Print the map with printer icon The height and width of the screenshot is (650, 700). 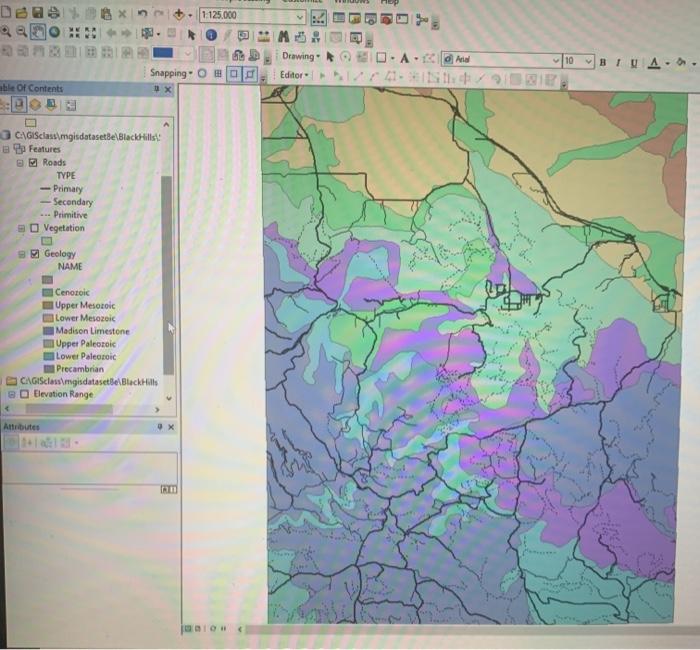[x=54, y=12]
